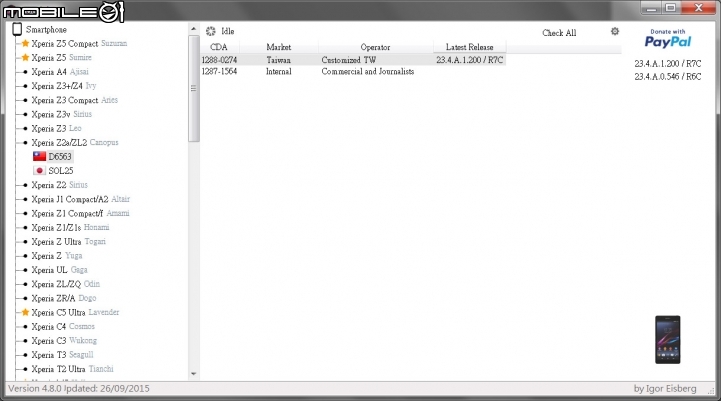Sort by the CDA column header

tap(219, 47)
